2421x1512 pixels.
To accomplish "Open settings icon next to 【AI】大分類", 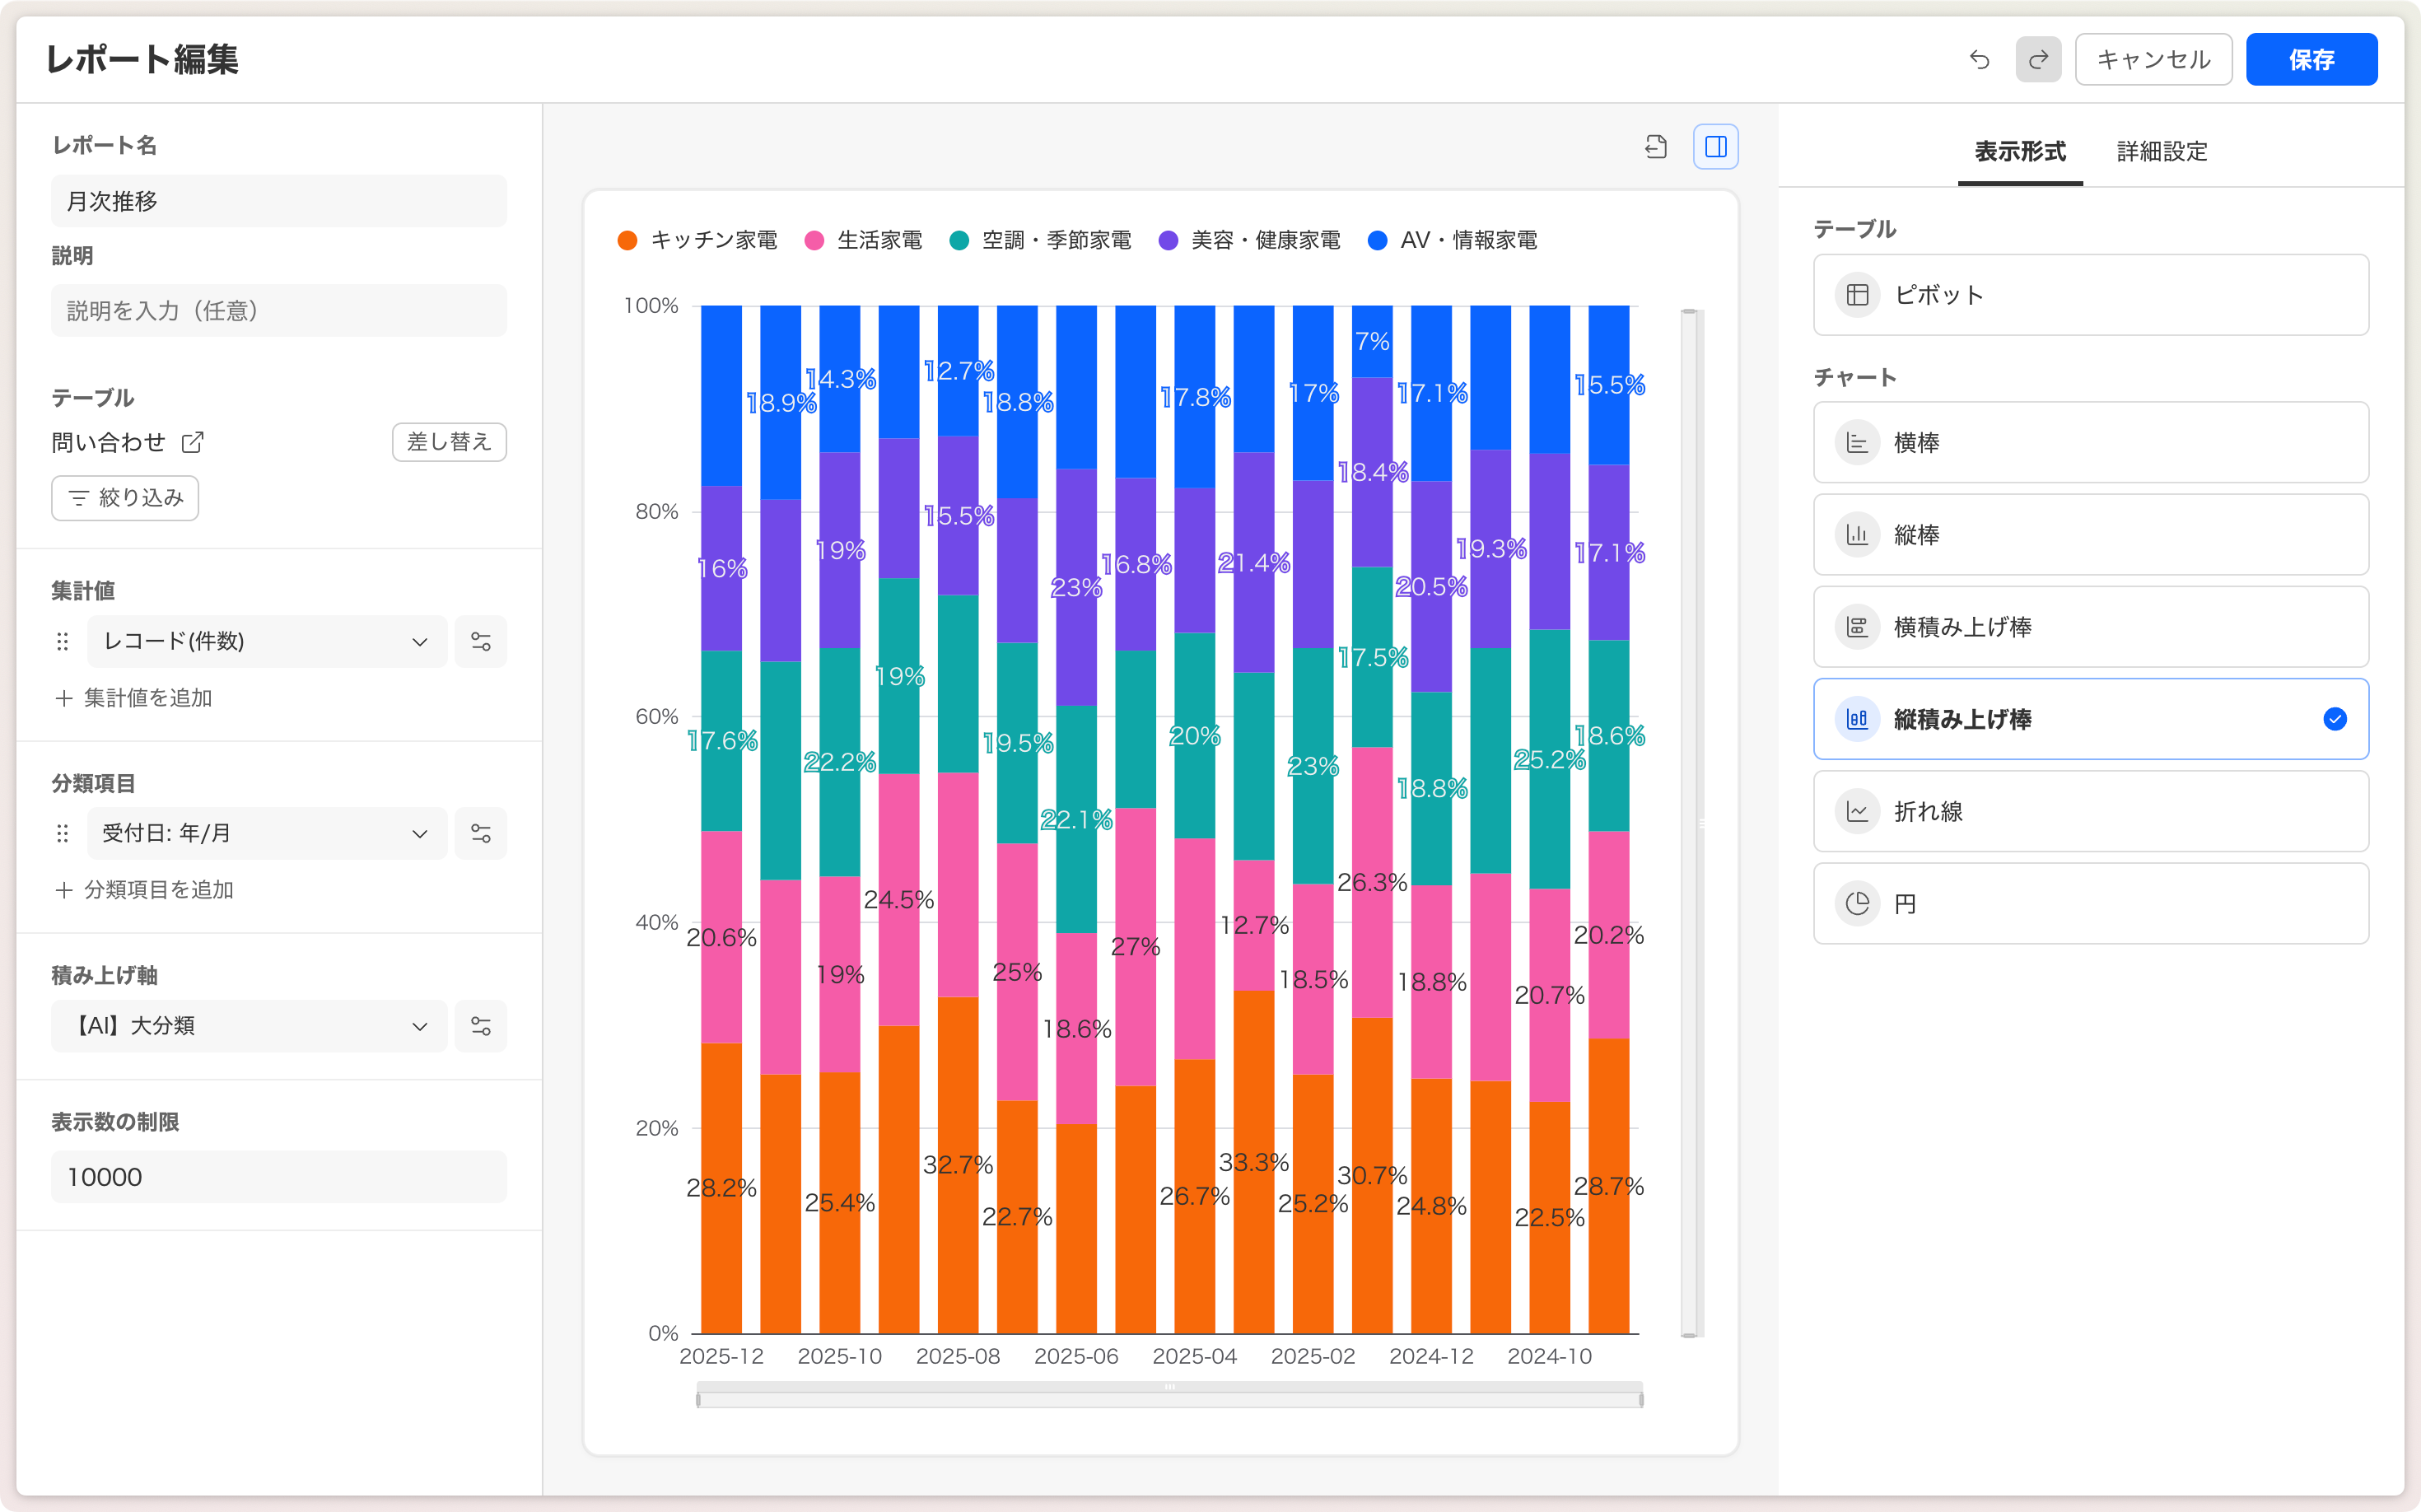I will [480, 1026].
